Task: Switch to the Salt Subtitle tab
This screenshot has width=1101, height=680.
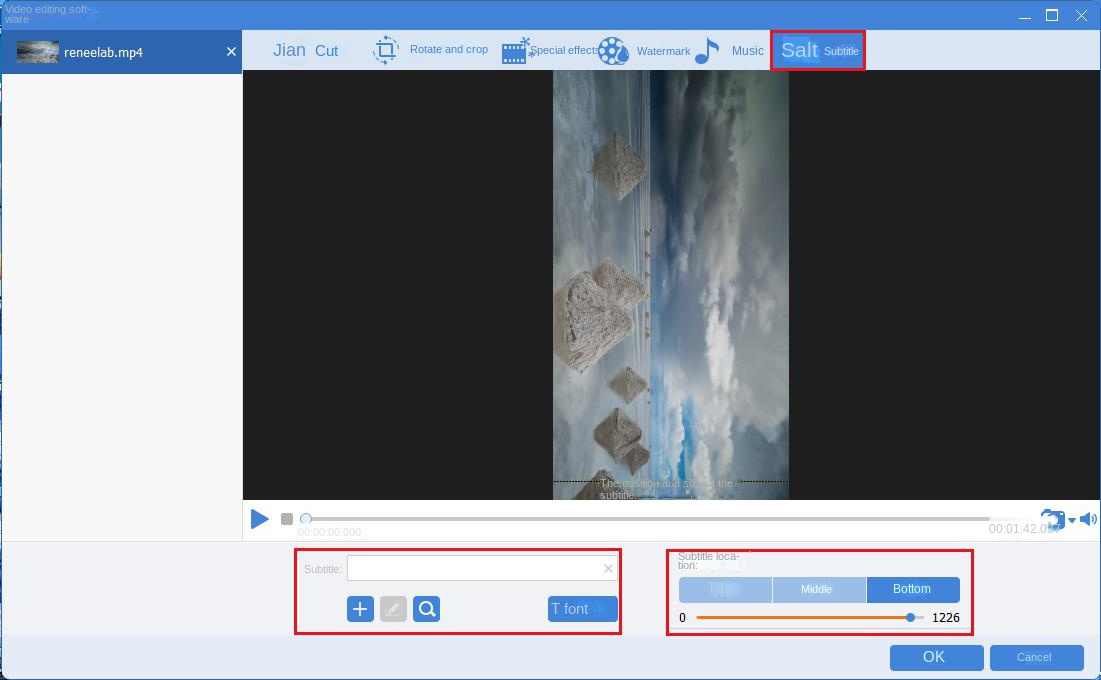Action: tap(816, 48)
